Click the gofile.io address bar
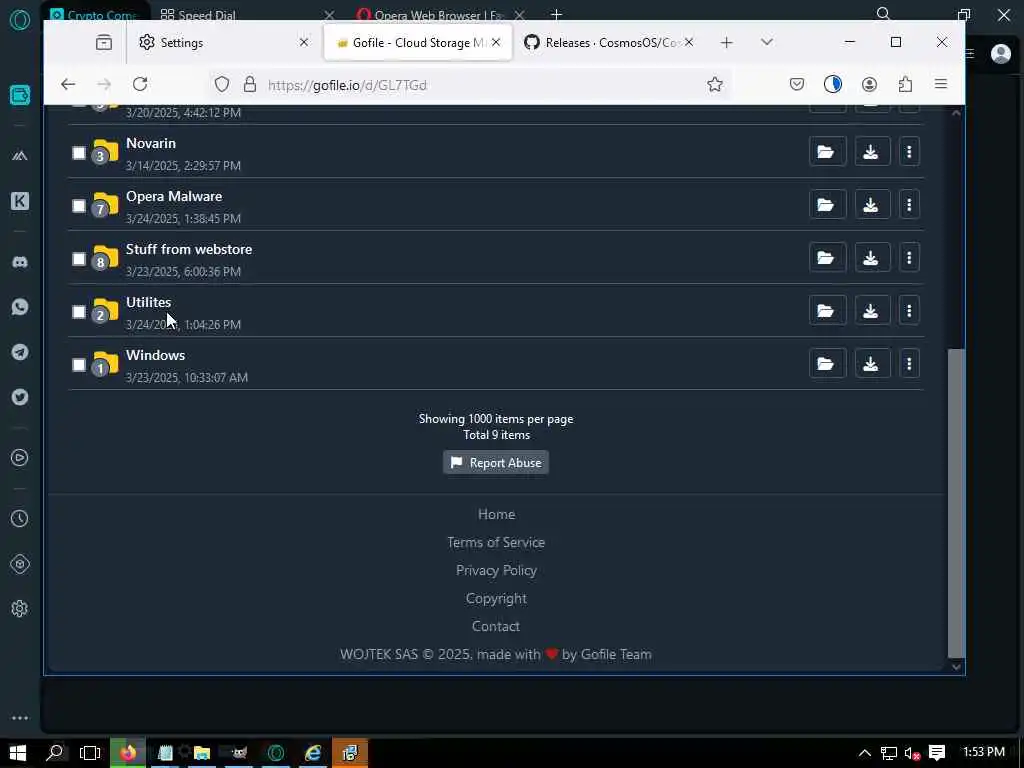1024x768 pixels. point(470,85)
